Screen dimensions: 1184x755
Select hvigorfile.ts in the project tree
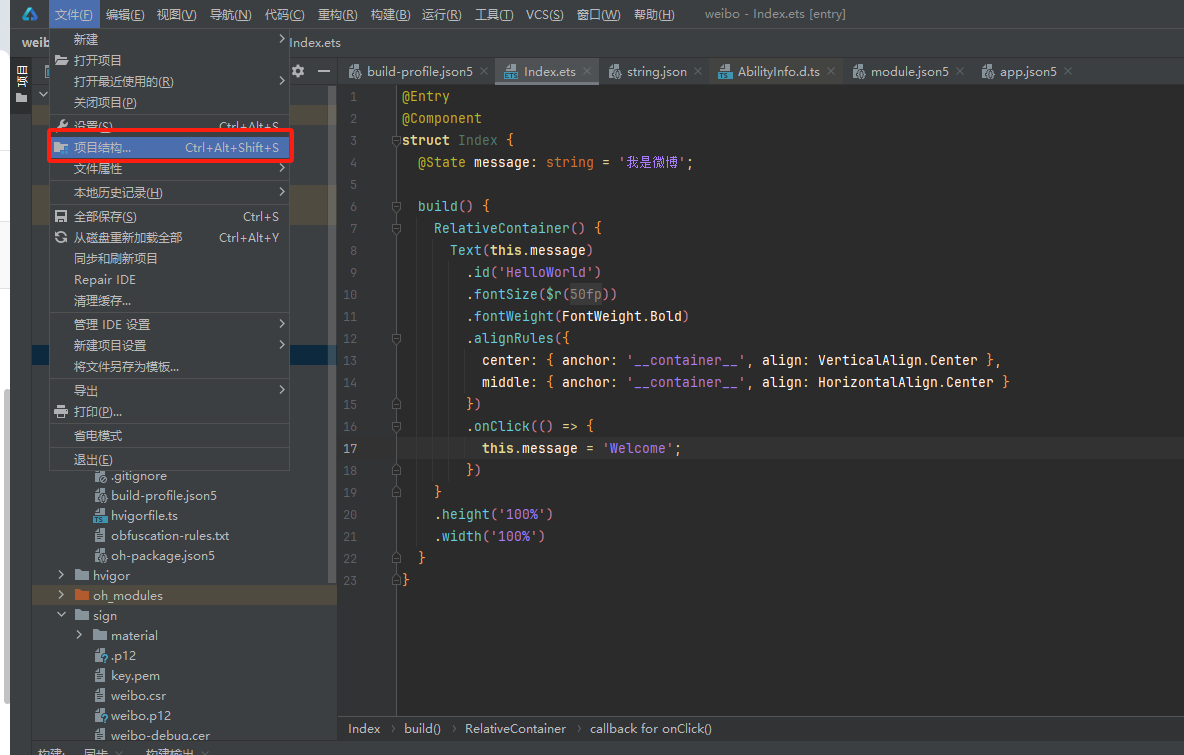(x=144, y=516)
